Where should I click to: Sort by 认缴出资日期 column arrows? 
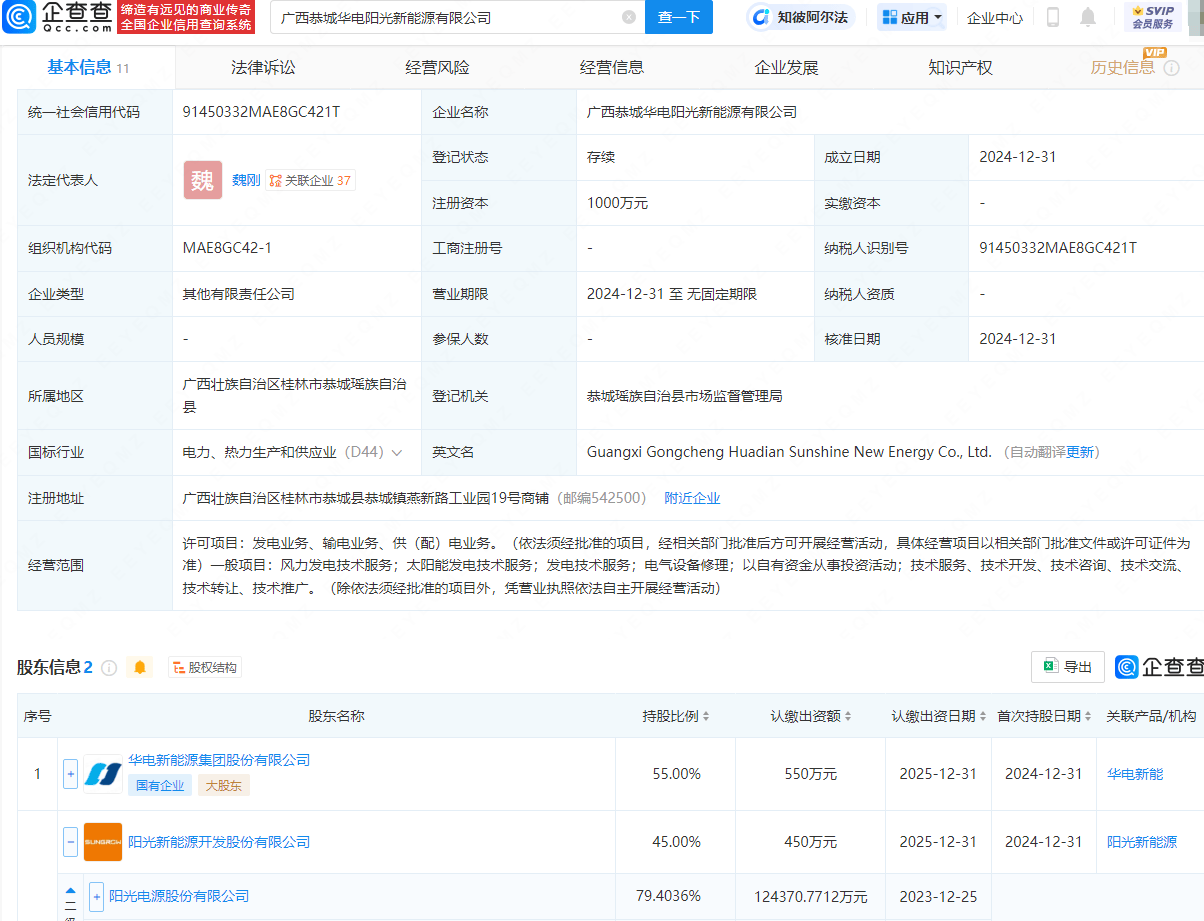coord(983,716)
